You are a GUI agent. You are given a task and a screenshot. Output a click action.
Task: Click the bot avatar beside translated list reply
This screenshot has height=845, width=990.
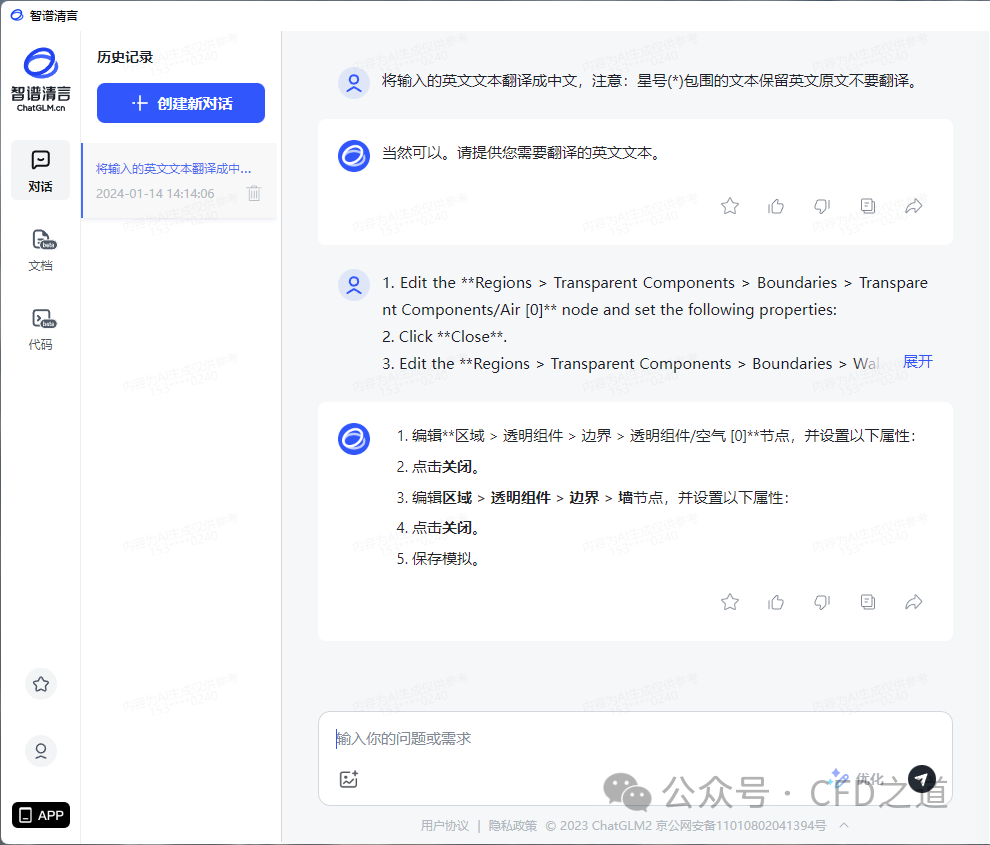(354, 439)
